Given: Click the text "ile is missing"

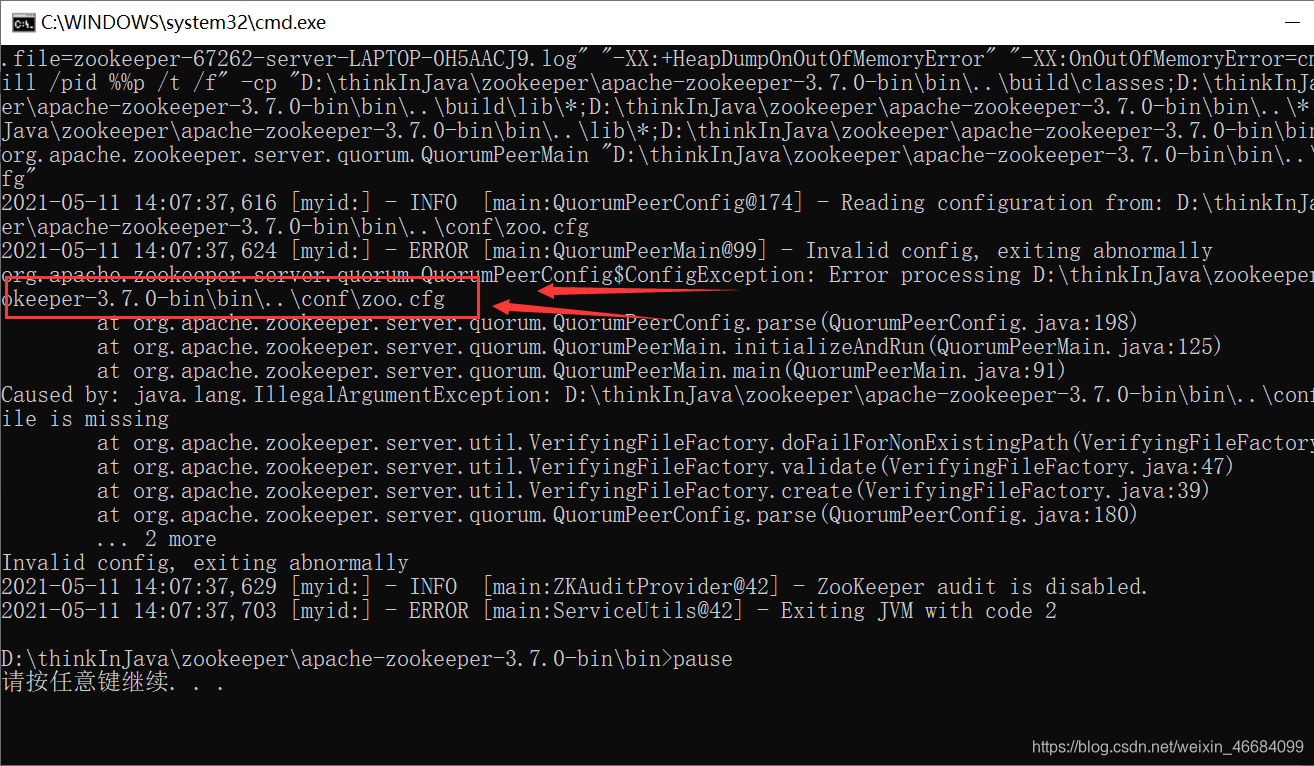Looking at the screenshot, I should click(85, 419).
